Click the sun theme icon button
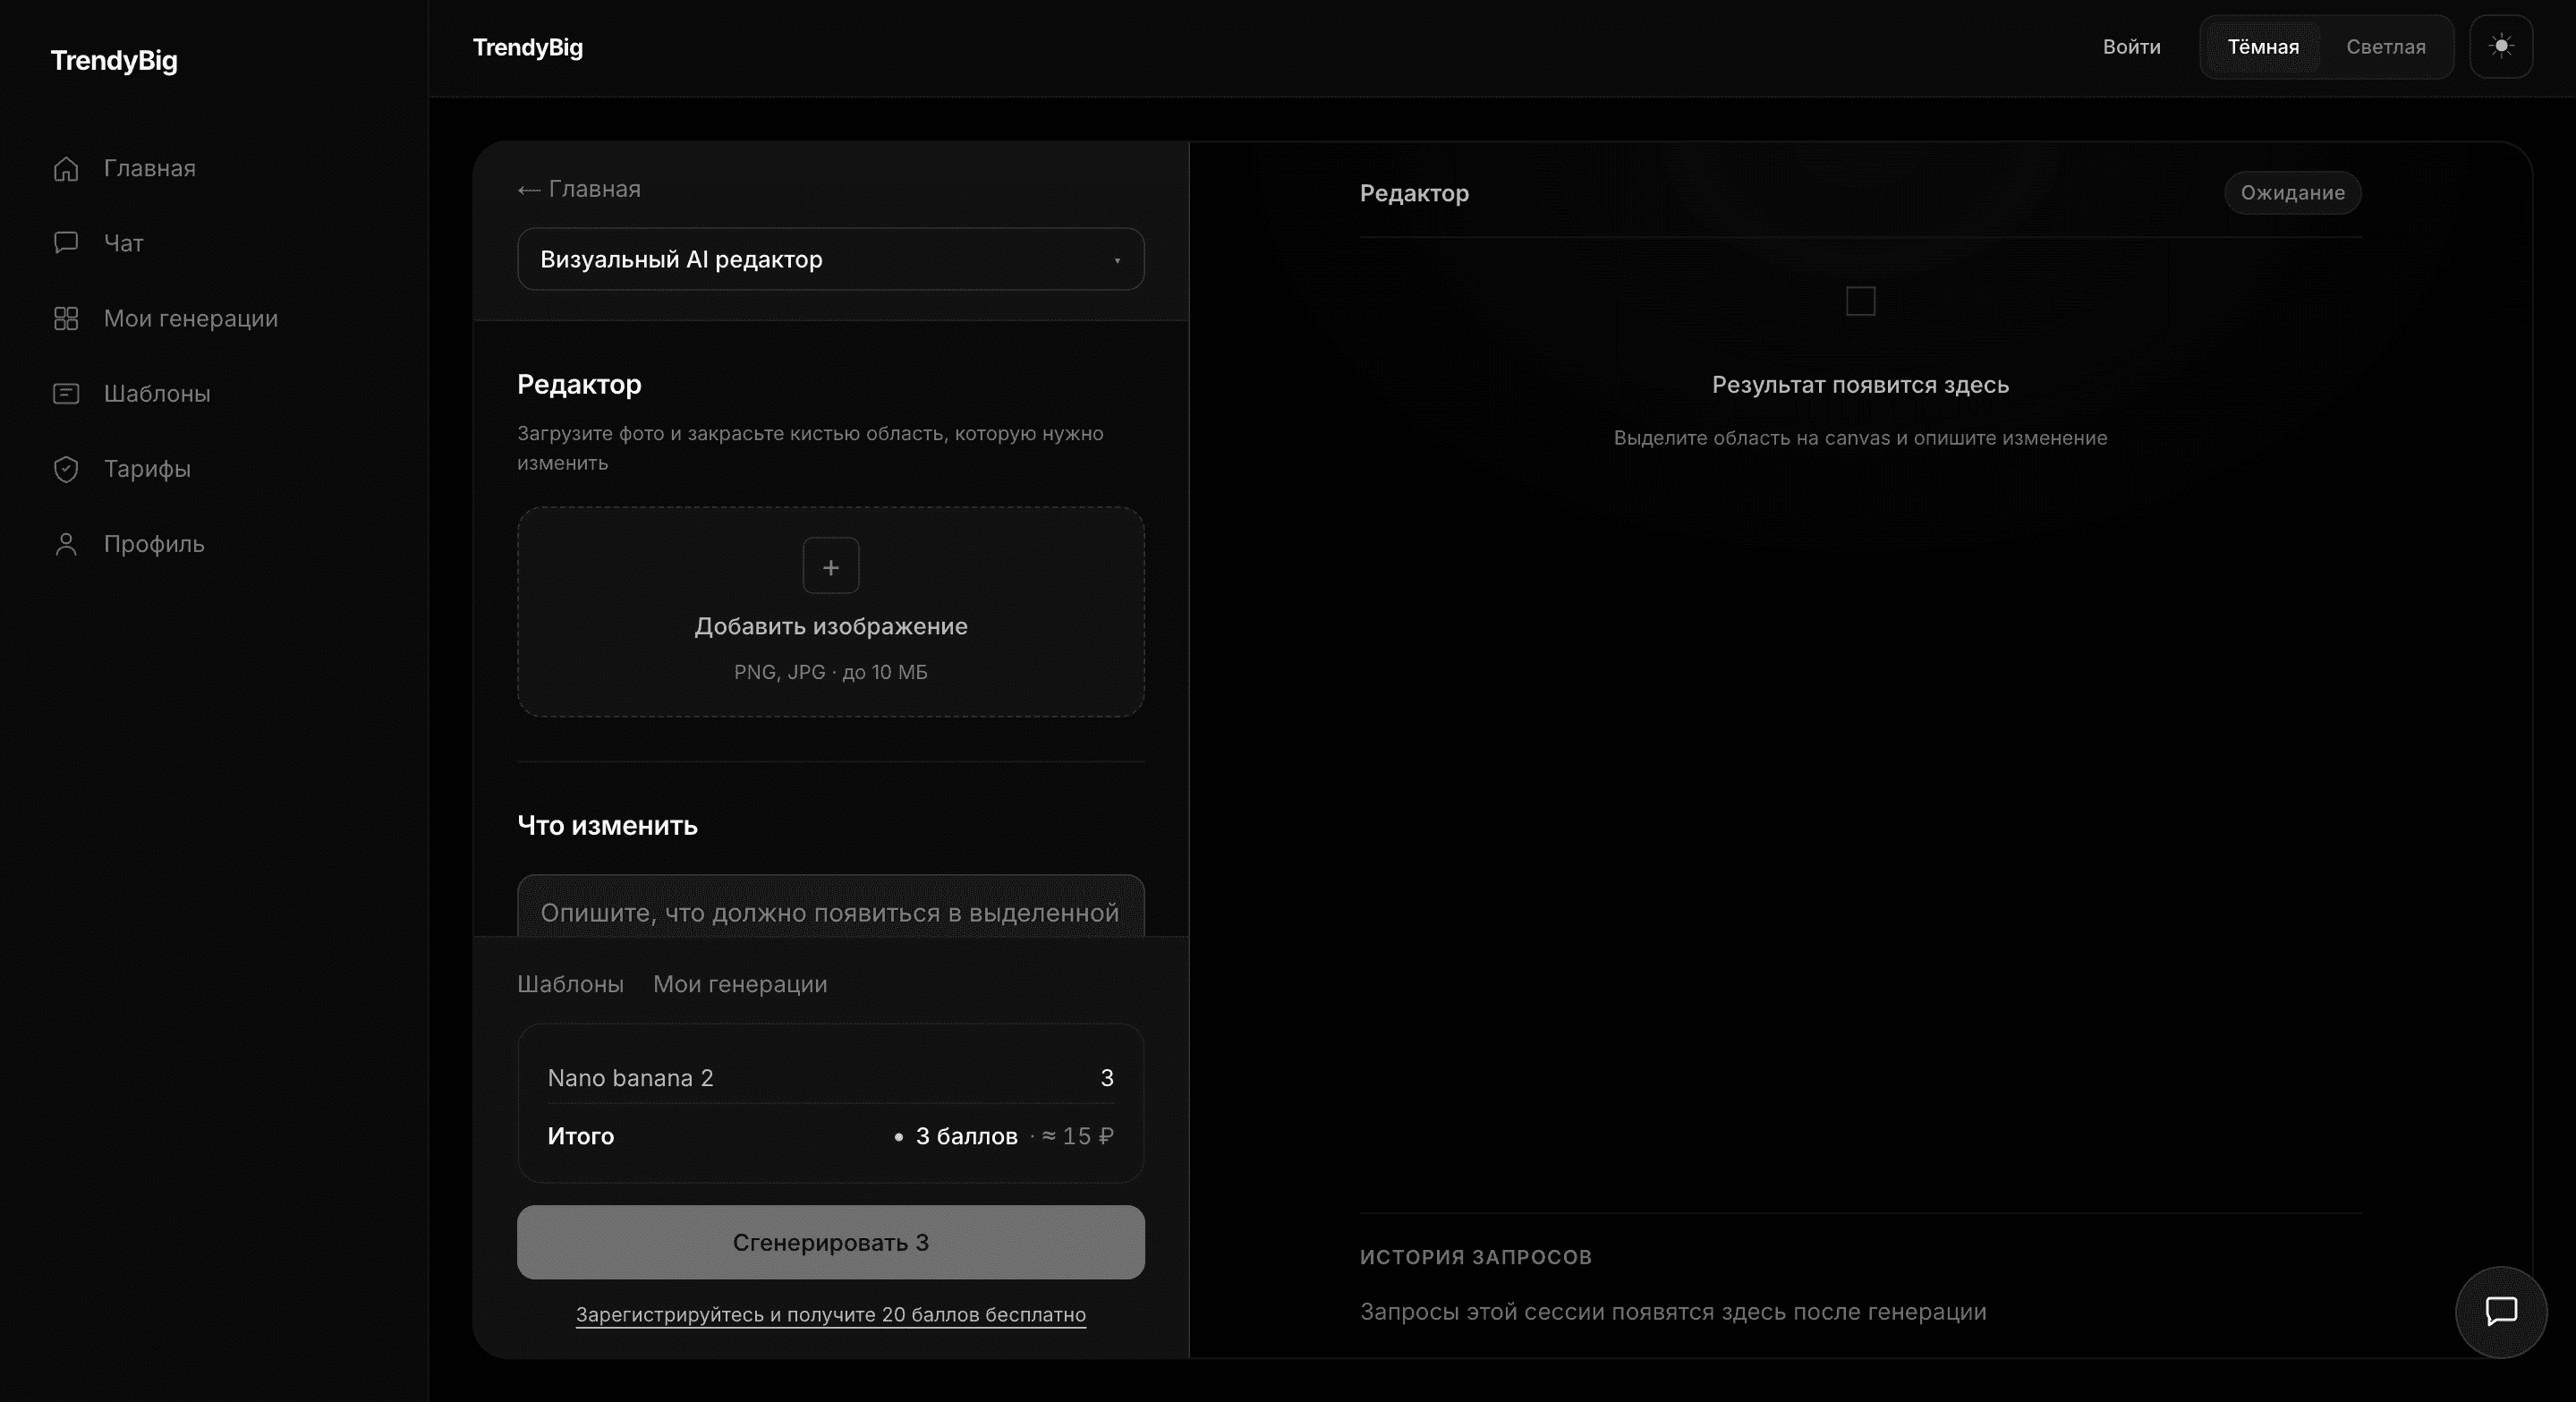The width and height of the screenshot is (2576, 1402). point(2501,46)
